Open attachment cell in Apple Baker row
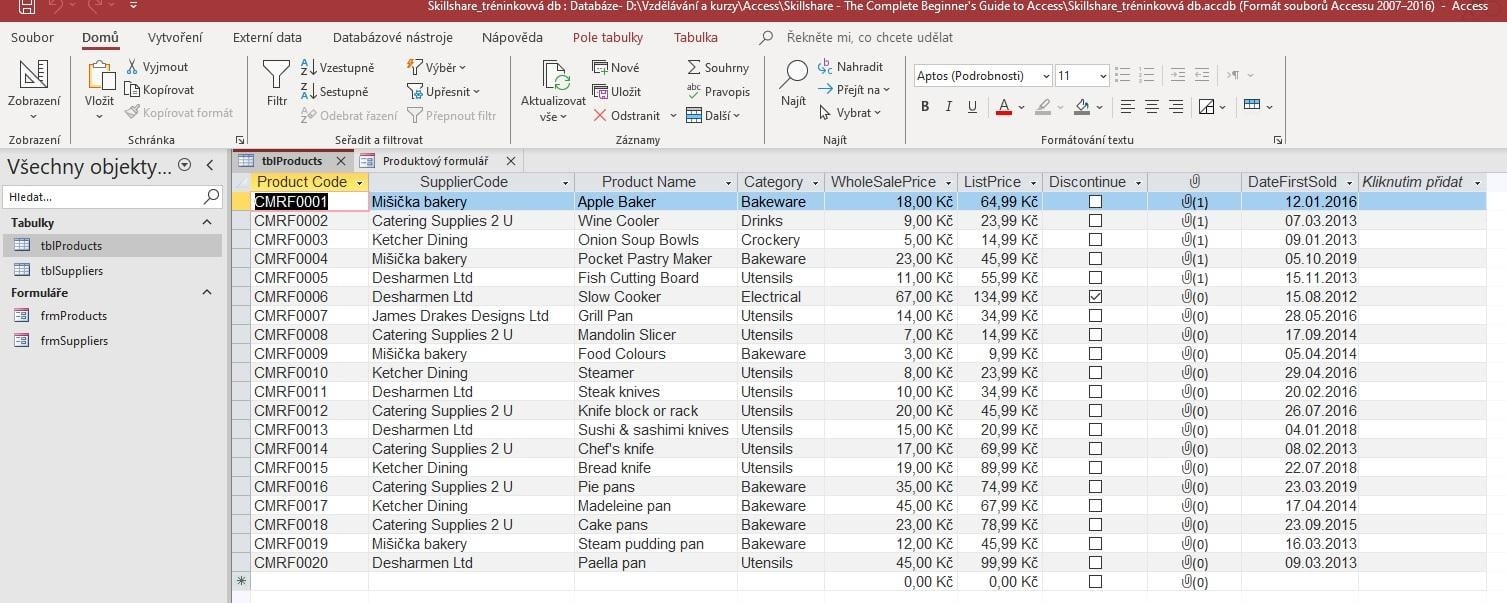1507x603 pixels. click(1194, 201)
